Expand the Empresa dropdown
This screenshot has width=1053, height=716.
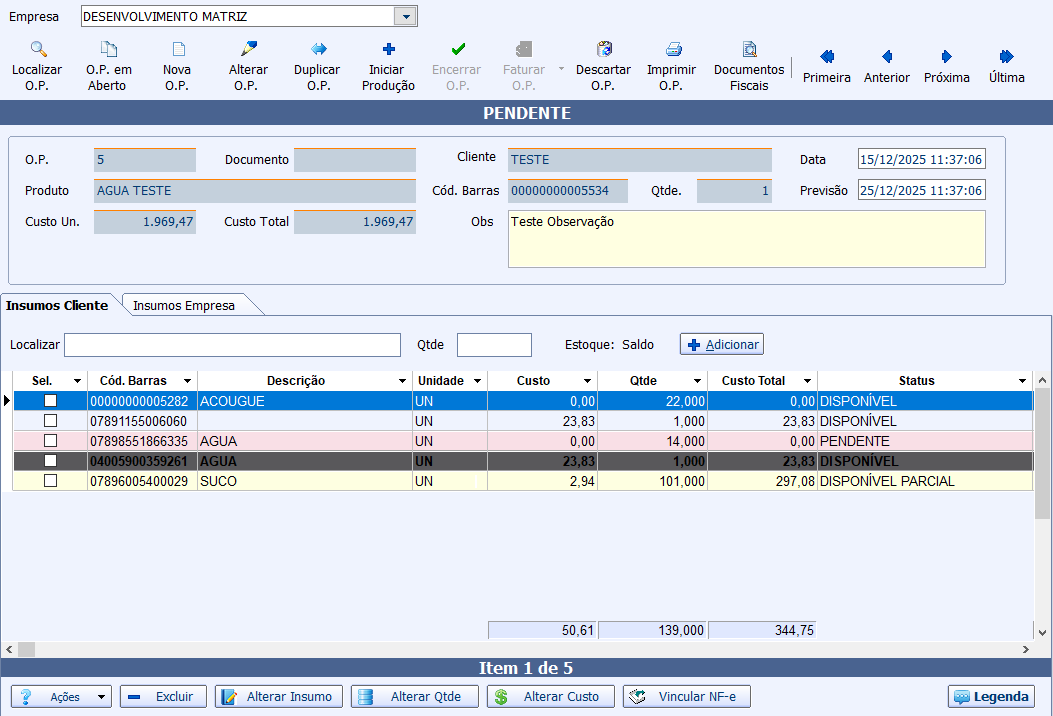pyautogui.click(x=404, y=17)
